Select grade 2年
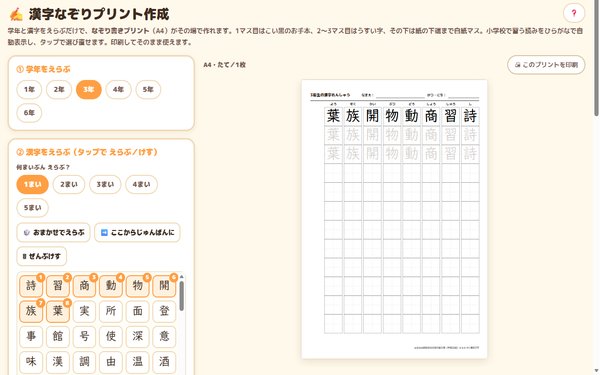This screenshot has width=600, height=375. pyautogui.click(x=59, y=90)
